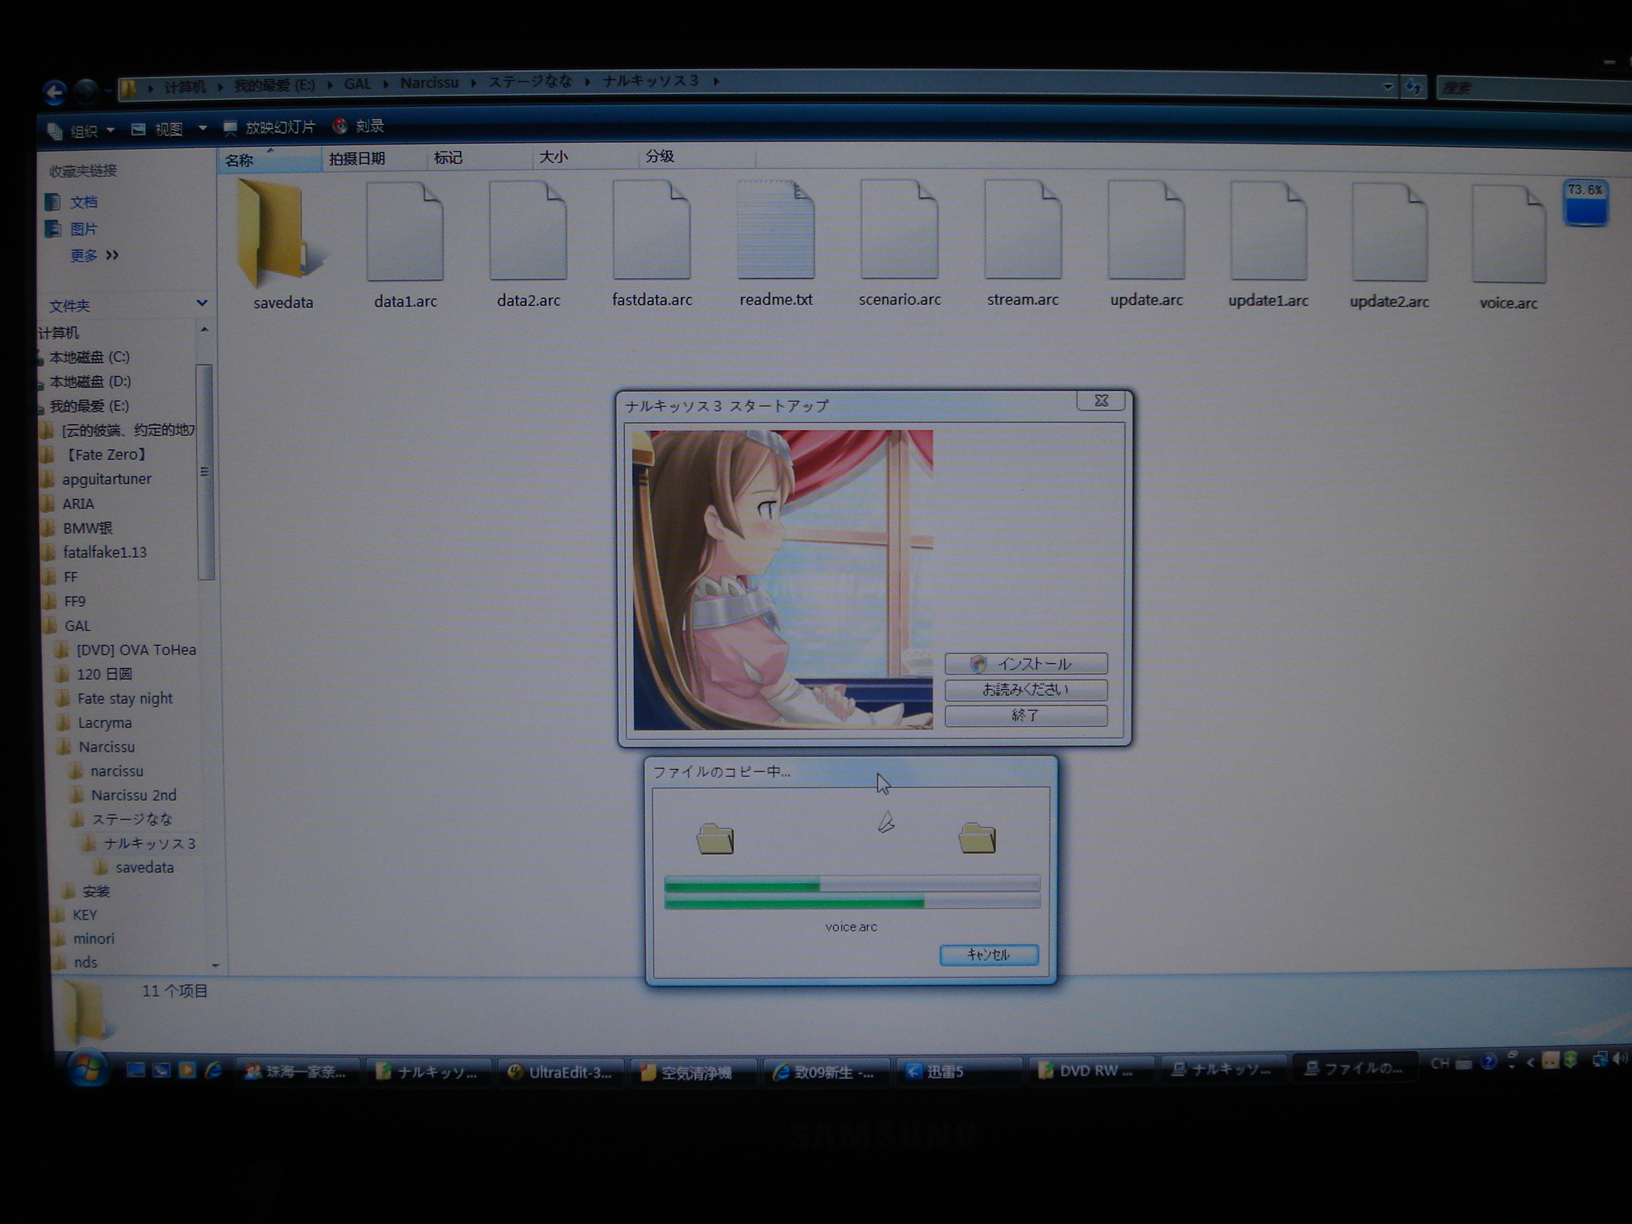Image resolution: width=1632 pixels, height=1224 pixels.
Task: Click the destination folder icon in copy dialog
Action: [977, 837]
